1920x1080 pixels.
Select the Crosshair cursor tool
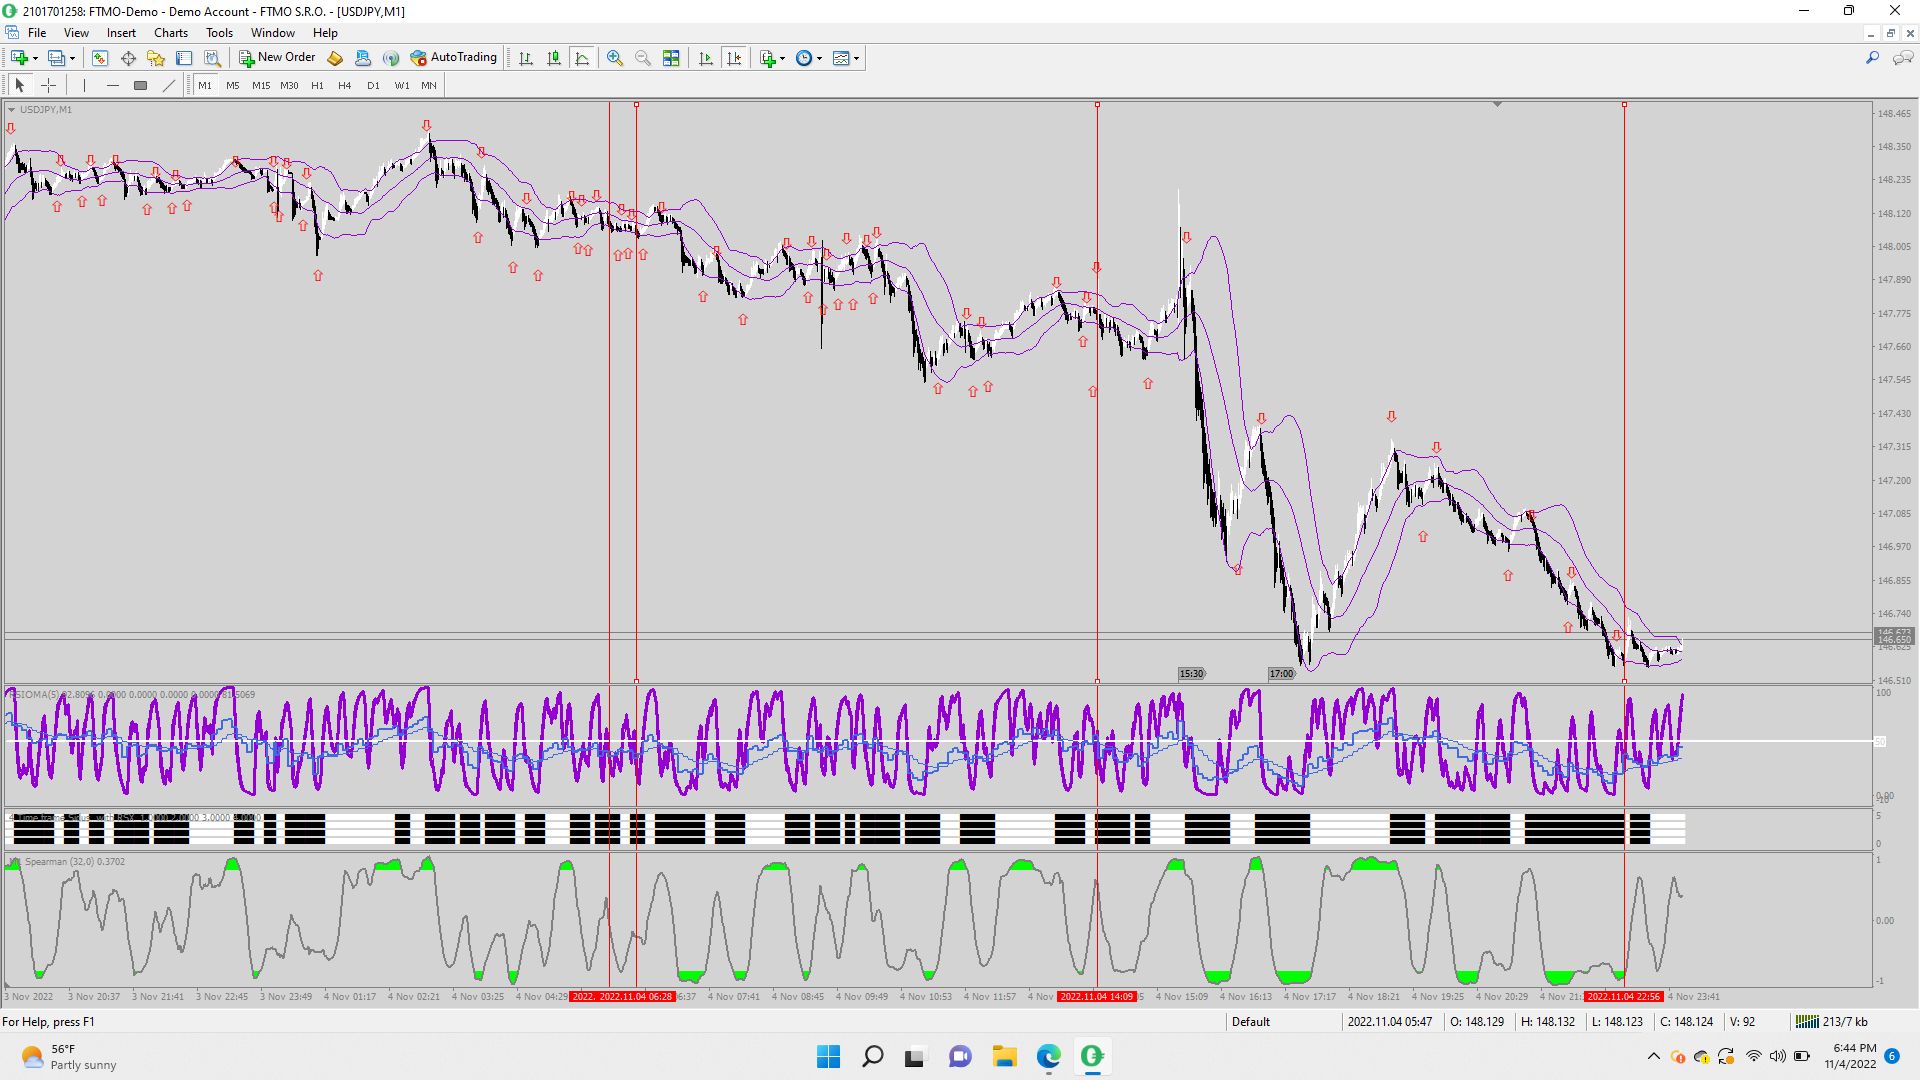(48, 85)
